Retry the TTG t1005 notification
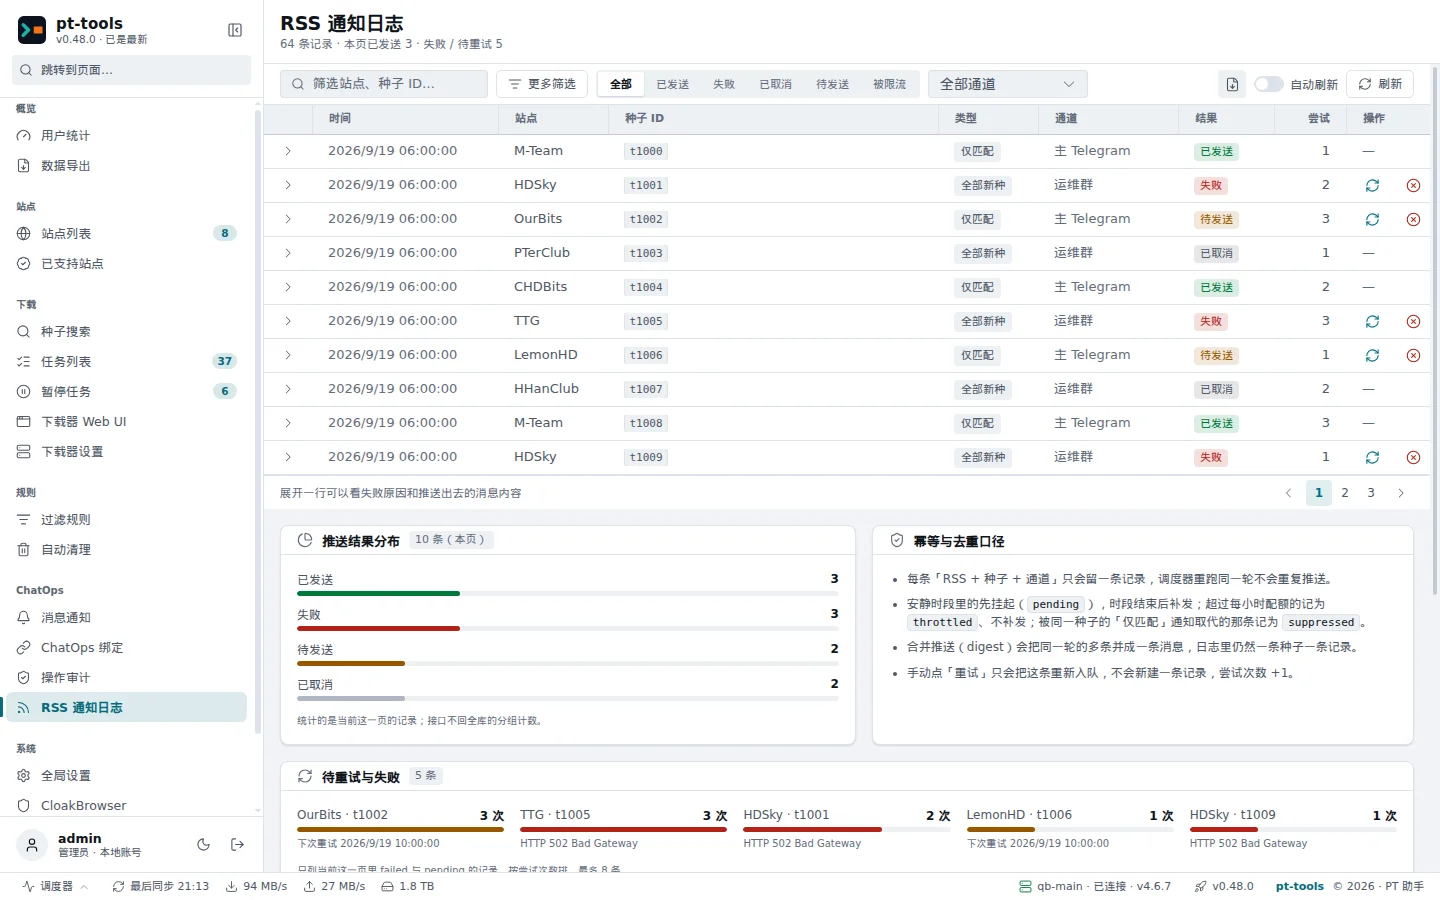This screenshot has width=1440, height=900. pos(1372,321)
